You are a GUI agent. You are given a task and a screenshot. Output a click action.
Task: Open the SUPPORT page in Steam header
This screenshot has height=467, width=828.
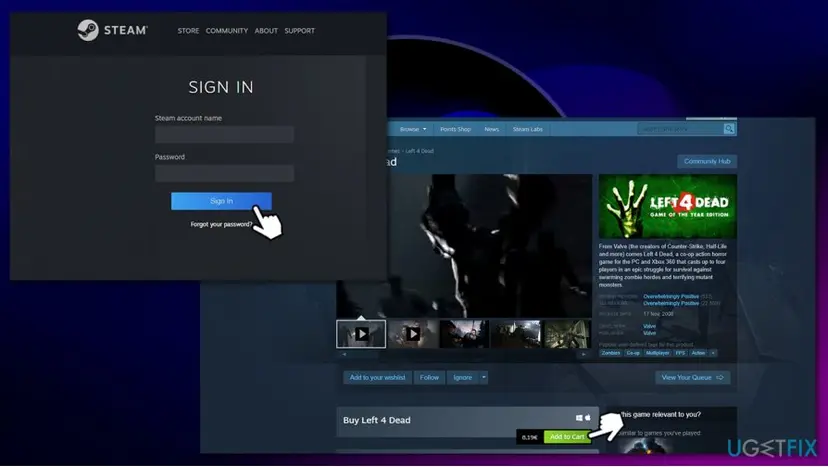[x=299, y=31]
